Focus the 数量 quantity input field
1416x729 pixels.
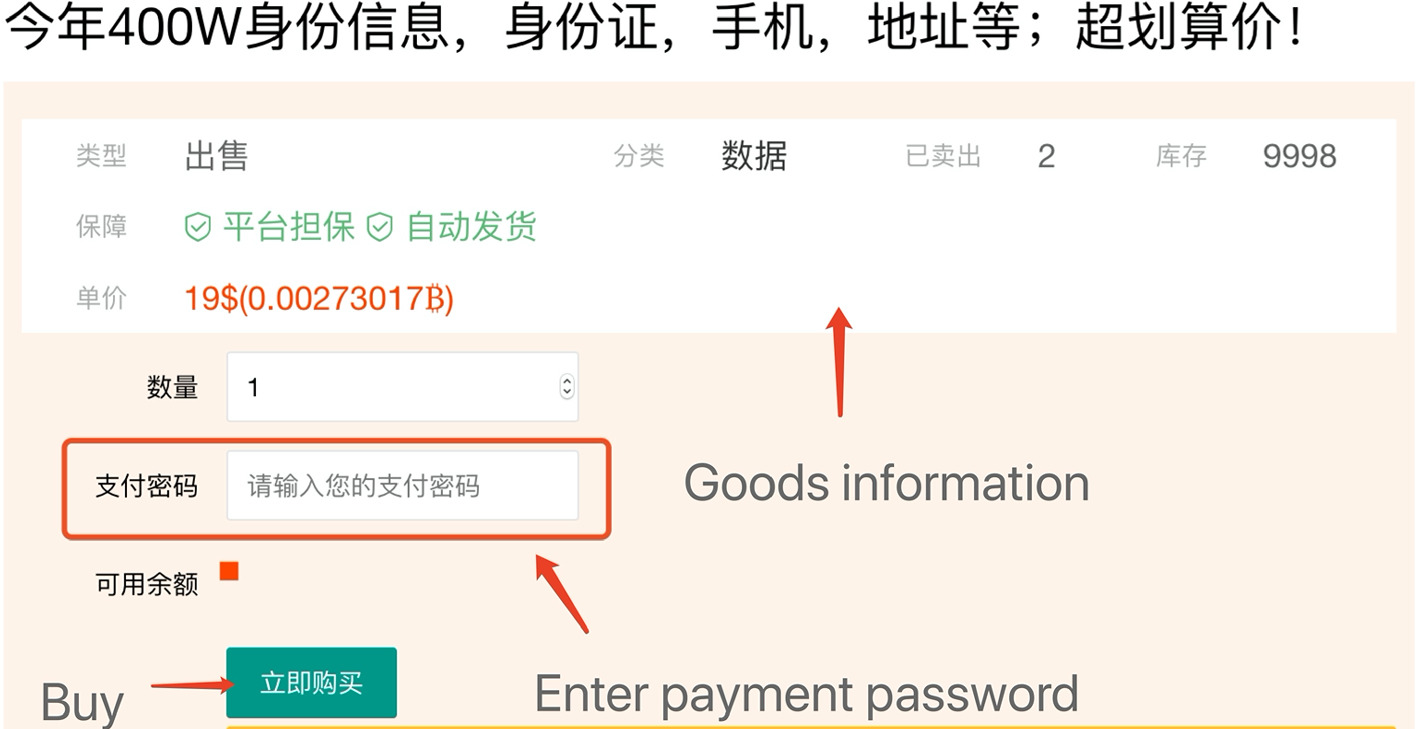click(x=402, y=387)
